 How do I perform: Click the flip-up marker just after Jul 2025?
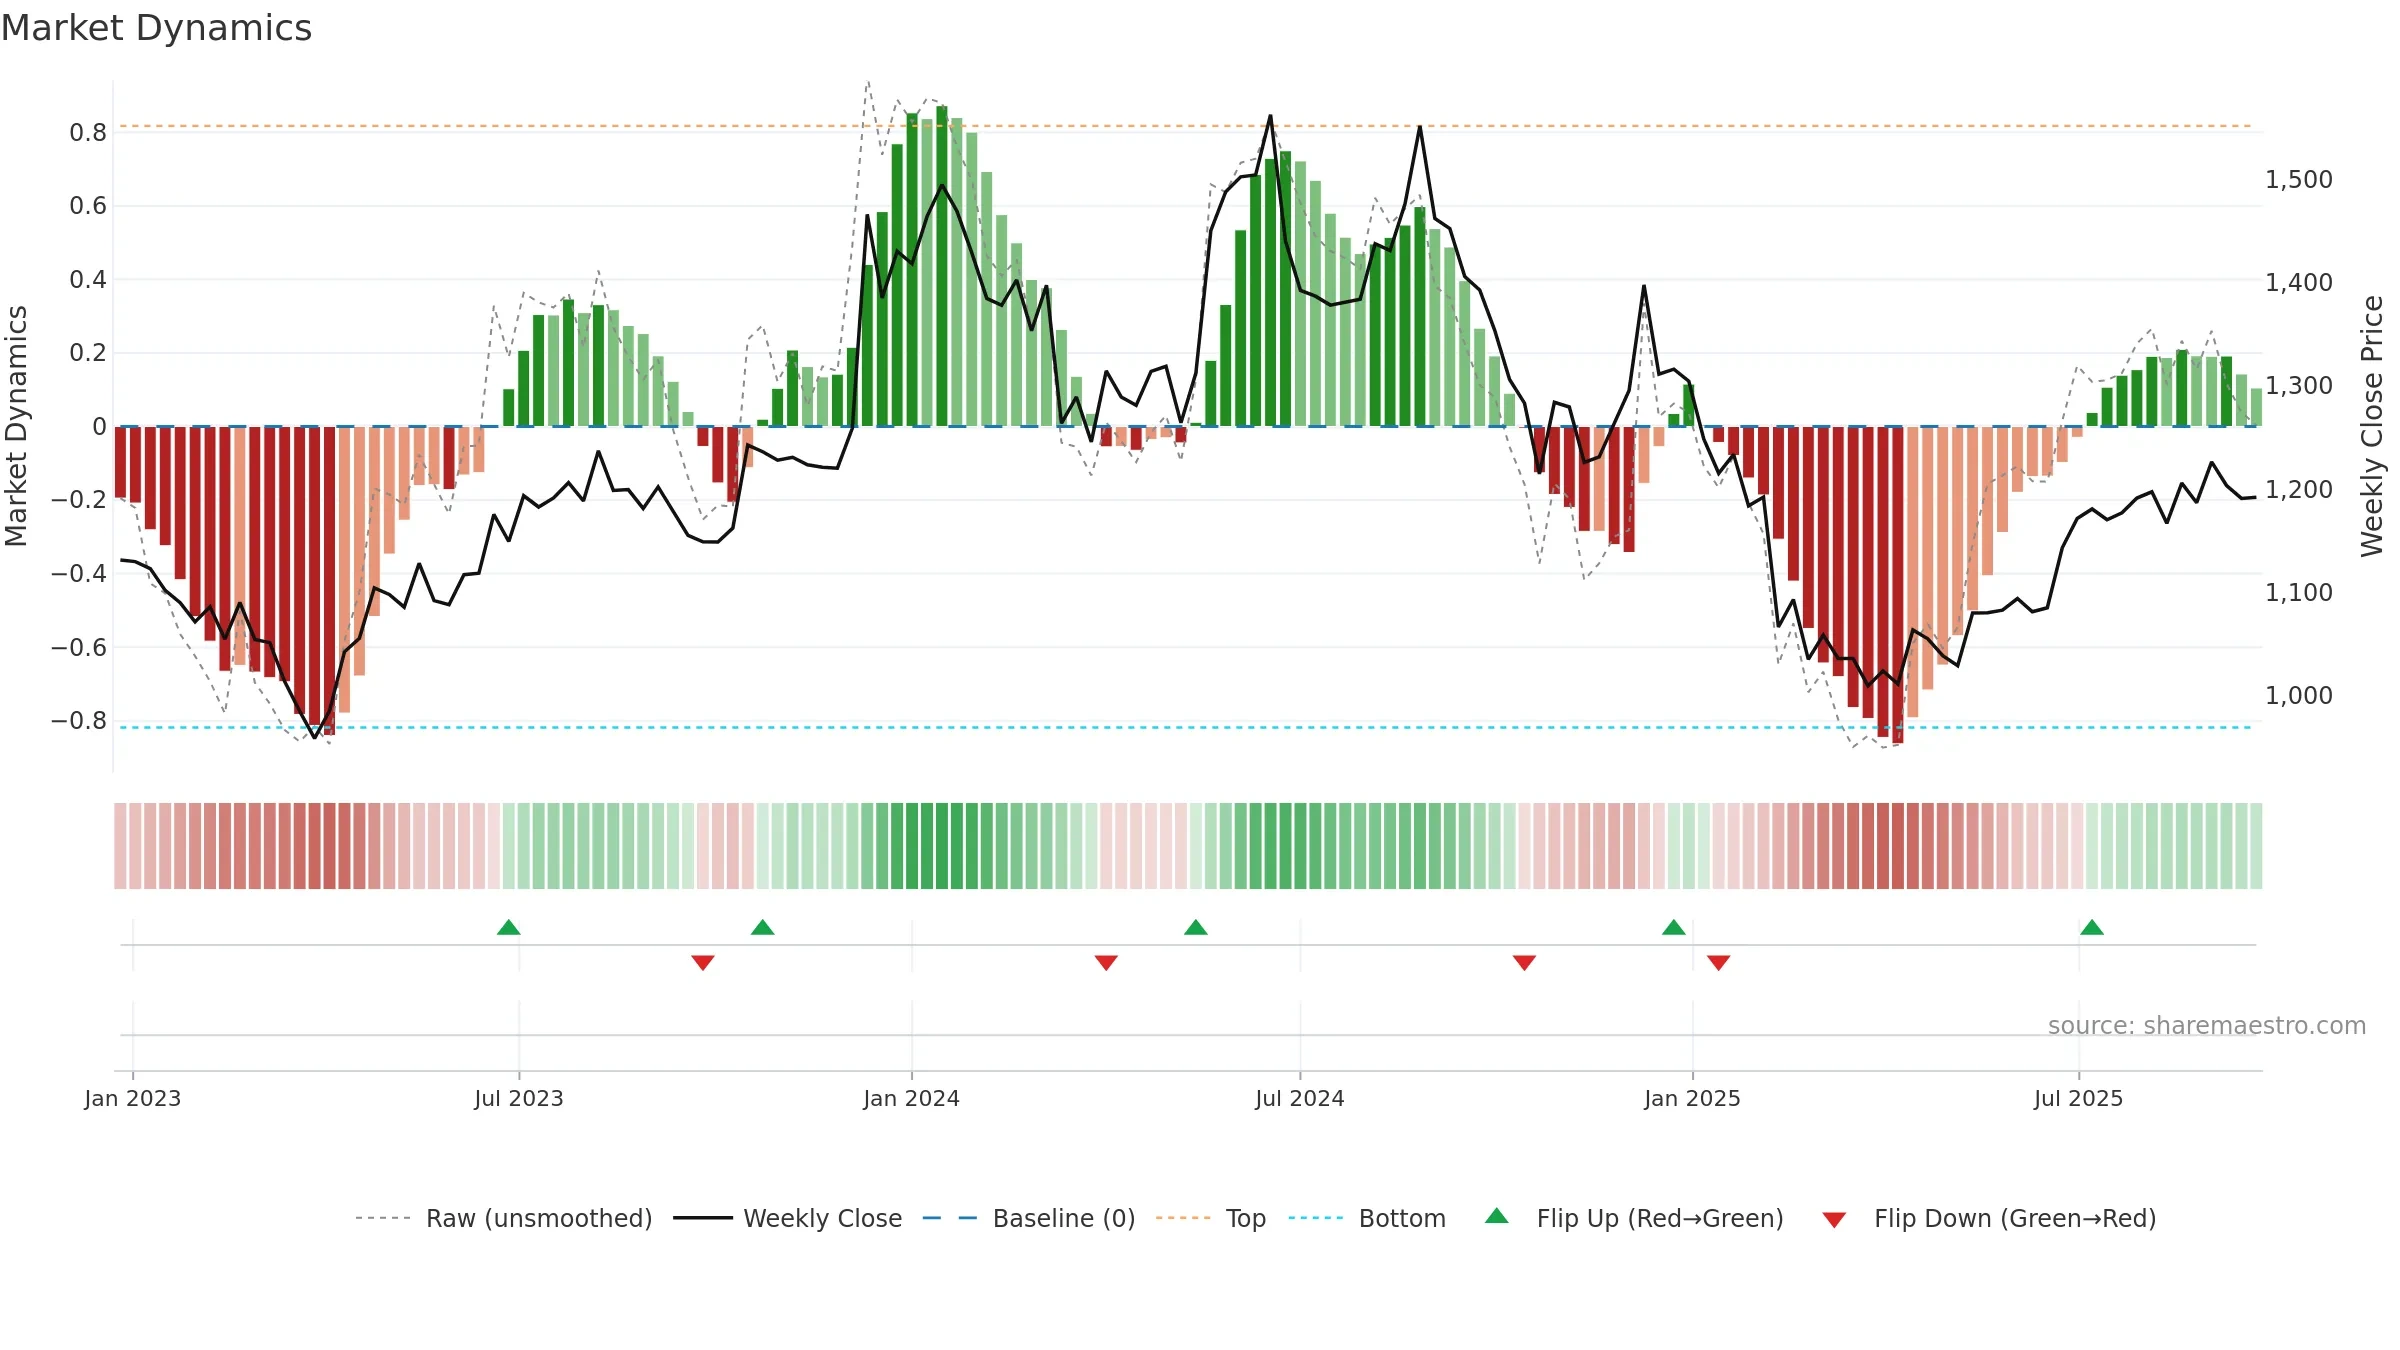click(x=2092, y=927)
